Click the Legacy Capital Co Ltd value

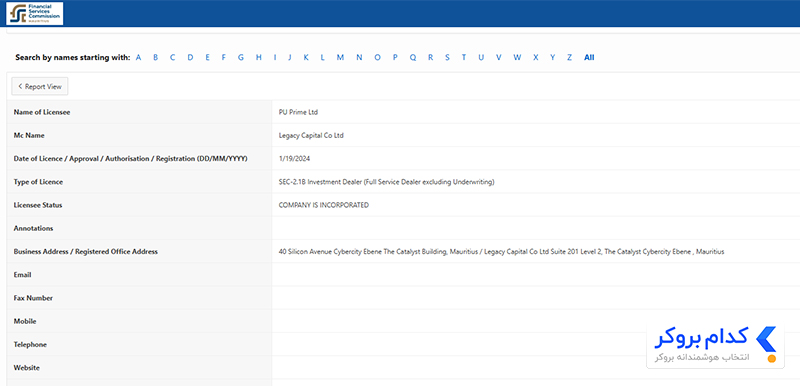coord(311,136)
